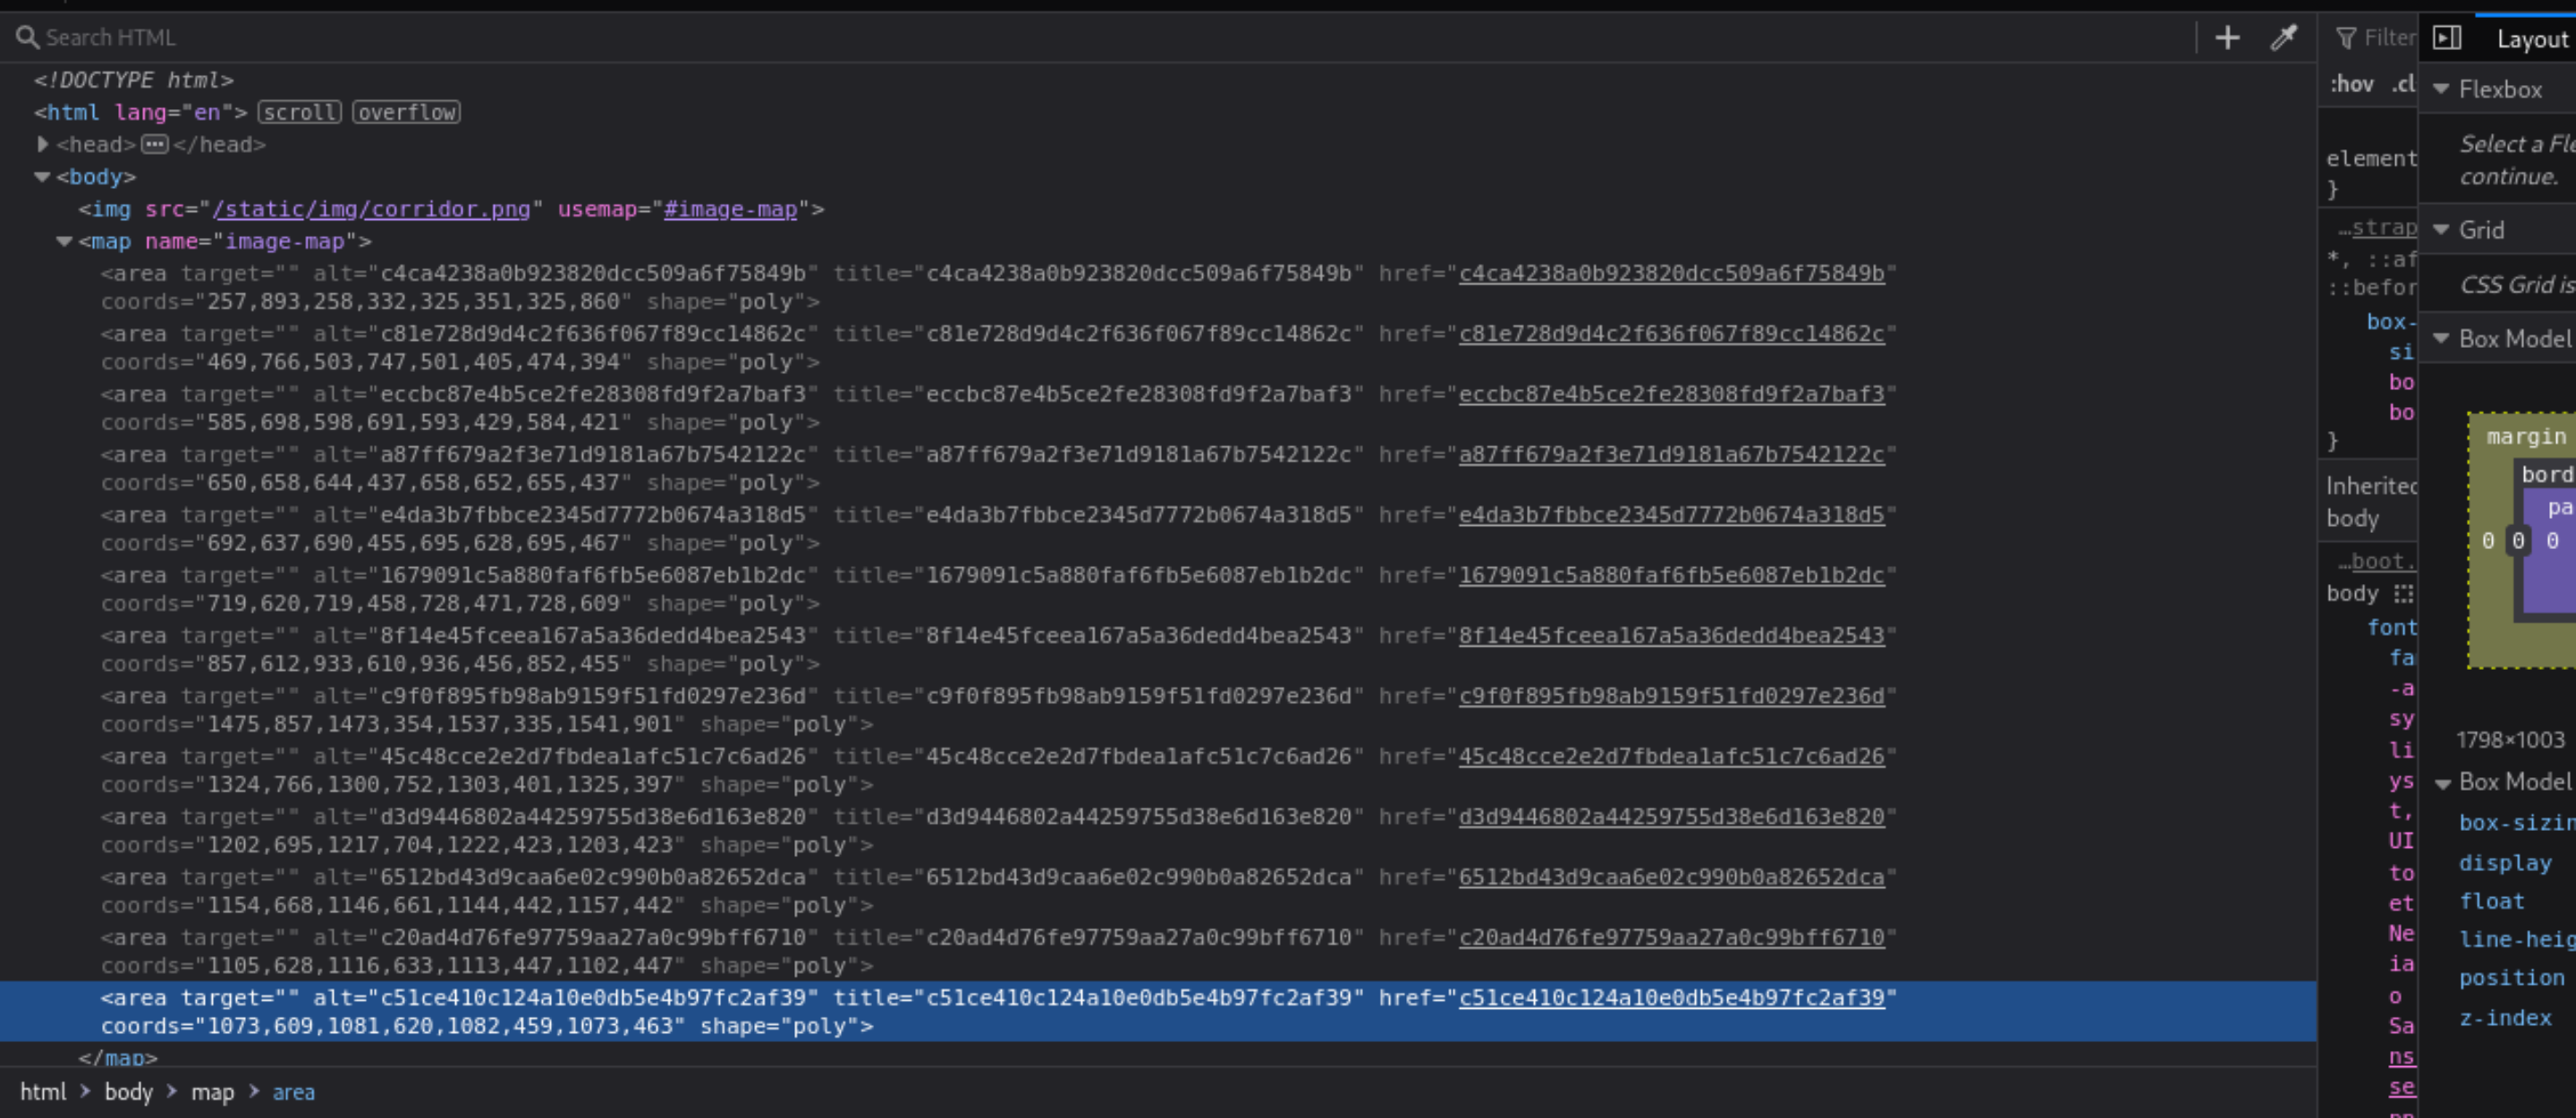The height and width of the screenshot is (1118, 2576).
Task: Click coords "257,893,258,332,325,351,325,860" attribute
Action: coord(367,302)
